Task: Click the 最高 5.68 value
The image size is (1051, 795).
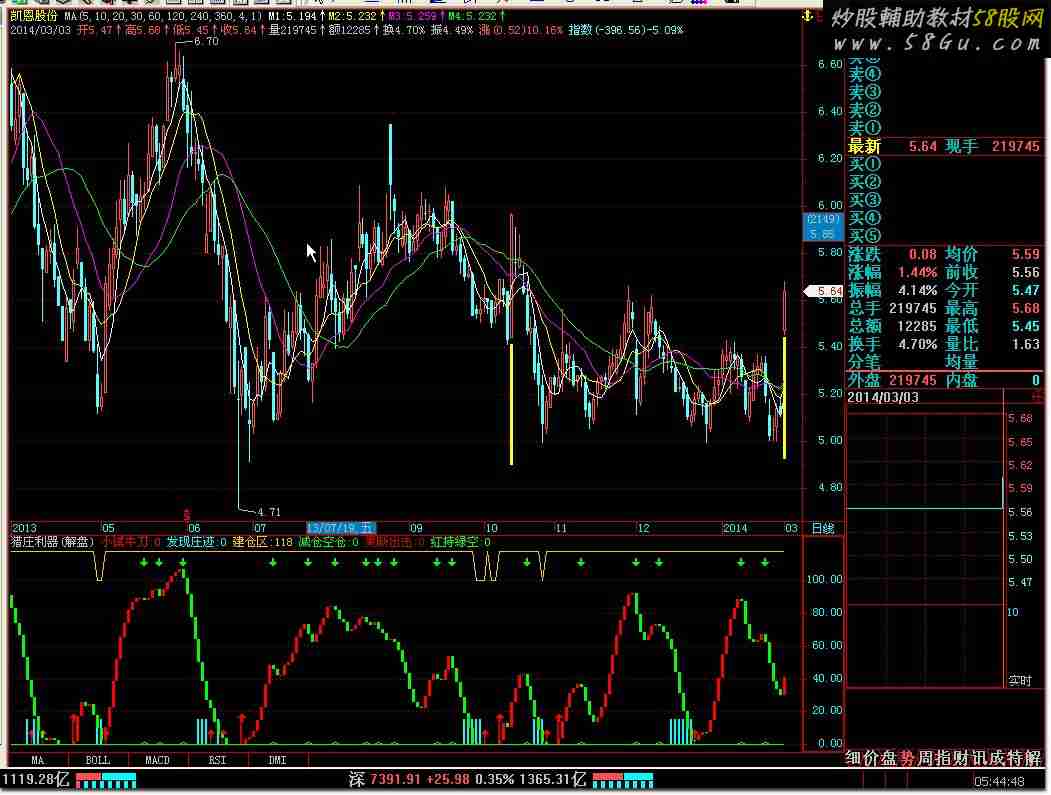Action: (x=1026, y=308)
